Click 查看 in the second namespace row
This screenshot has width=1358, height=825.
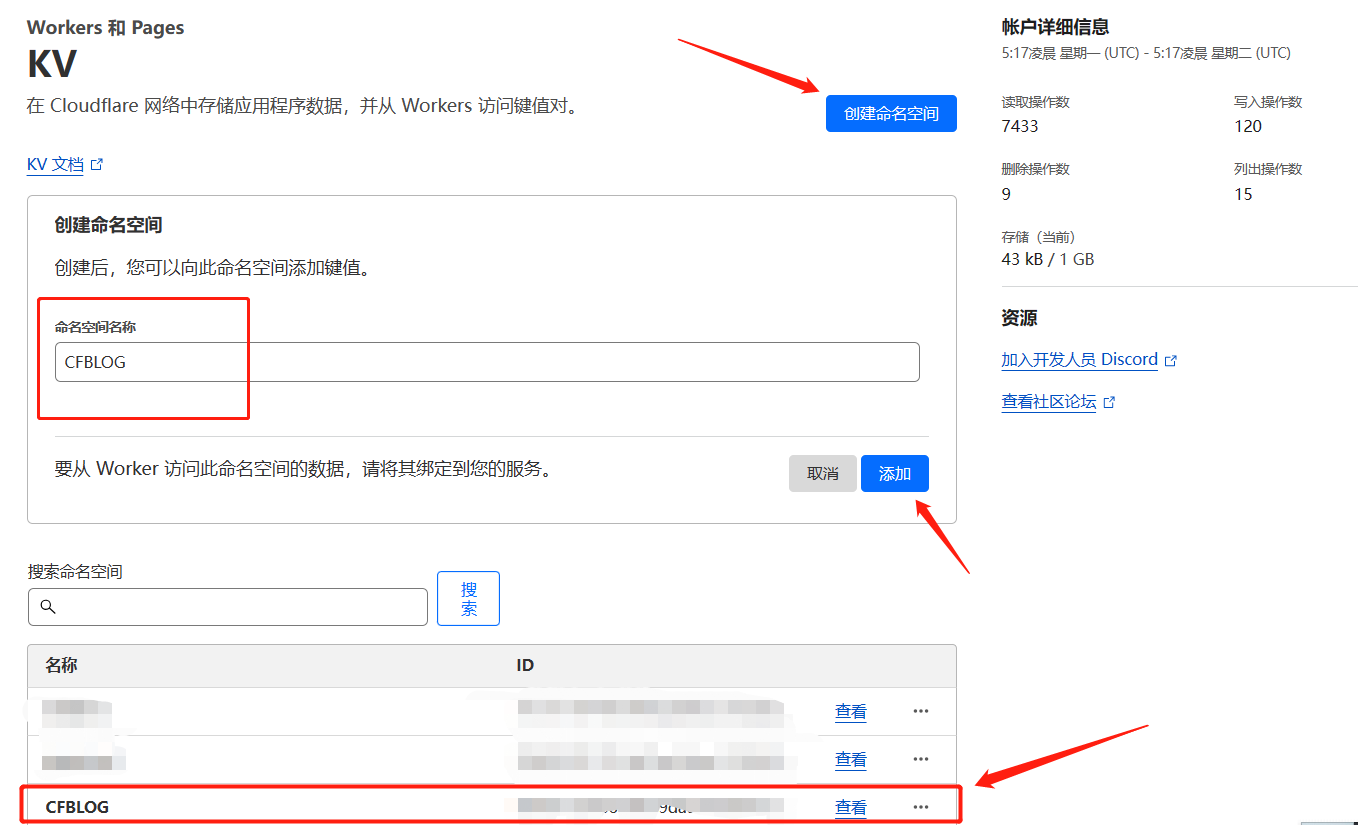pyautogui.click(x=851, y=760)
